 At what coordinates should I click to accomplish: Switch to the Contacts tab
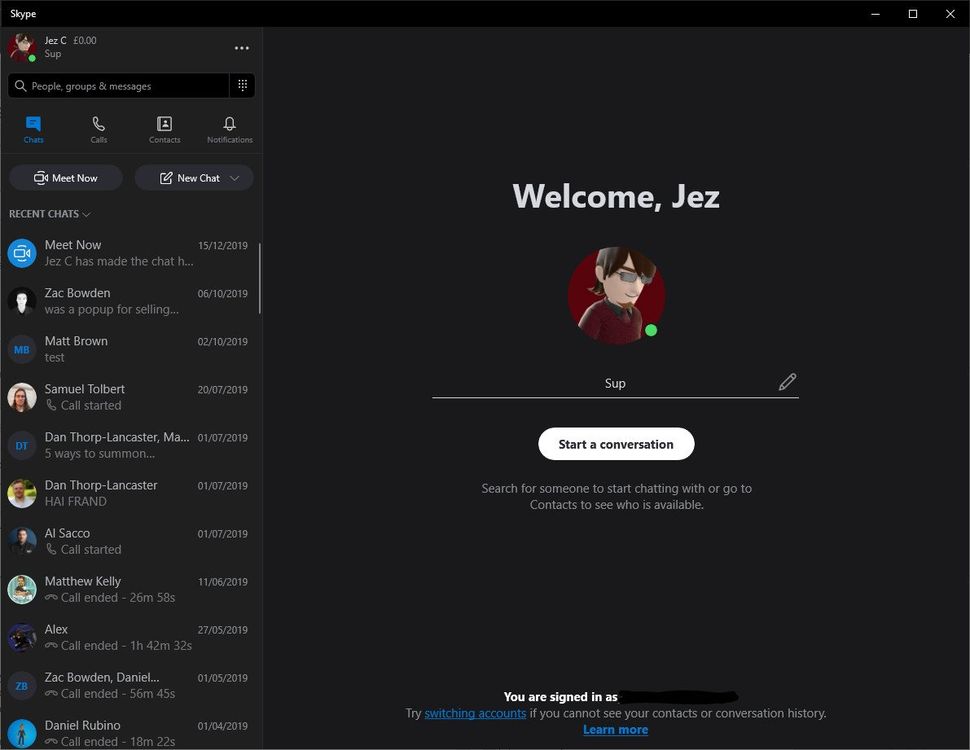[x=164, y=128]
